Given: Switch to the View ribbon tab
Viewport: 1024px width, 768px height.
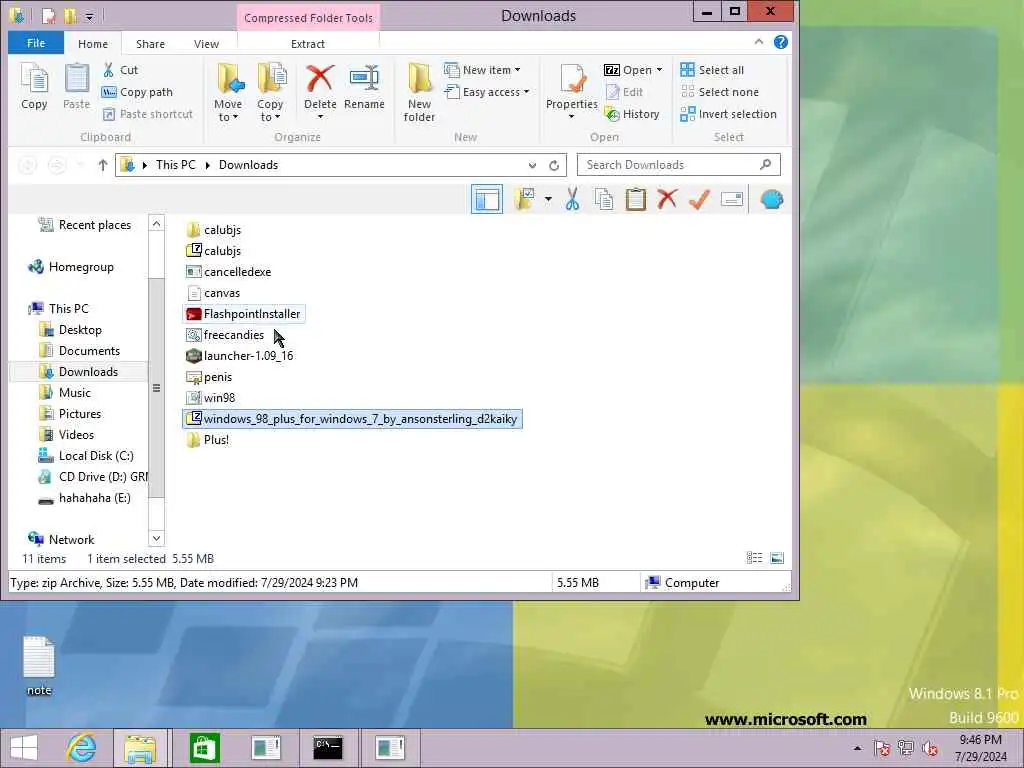Looking at the screenshot, I should [x=206, y=44].
